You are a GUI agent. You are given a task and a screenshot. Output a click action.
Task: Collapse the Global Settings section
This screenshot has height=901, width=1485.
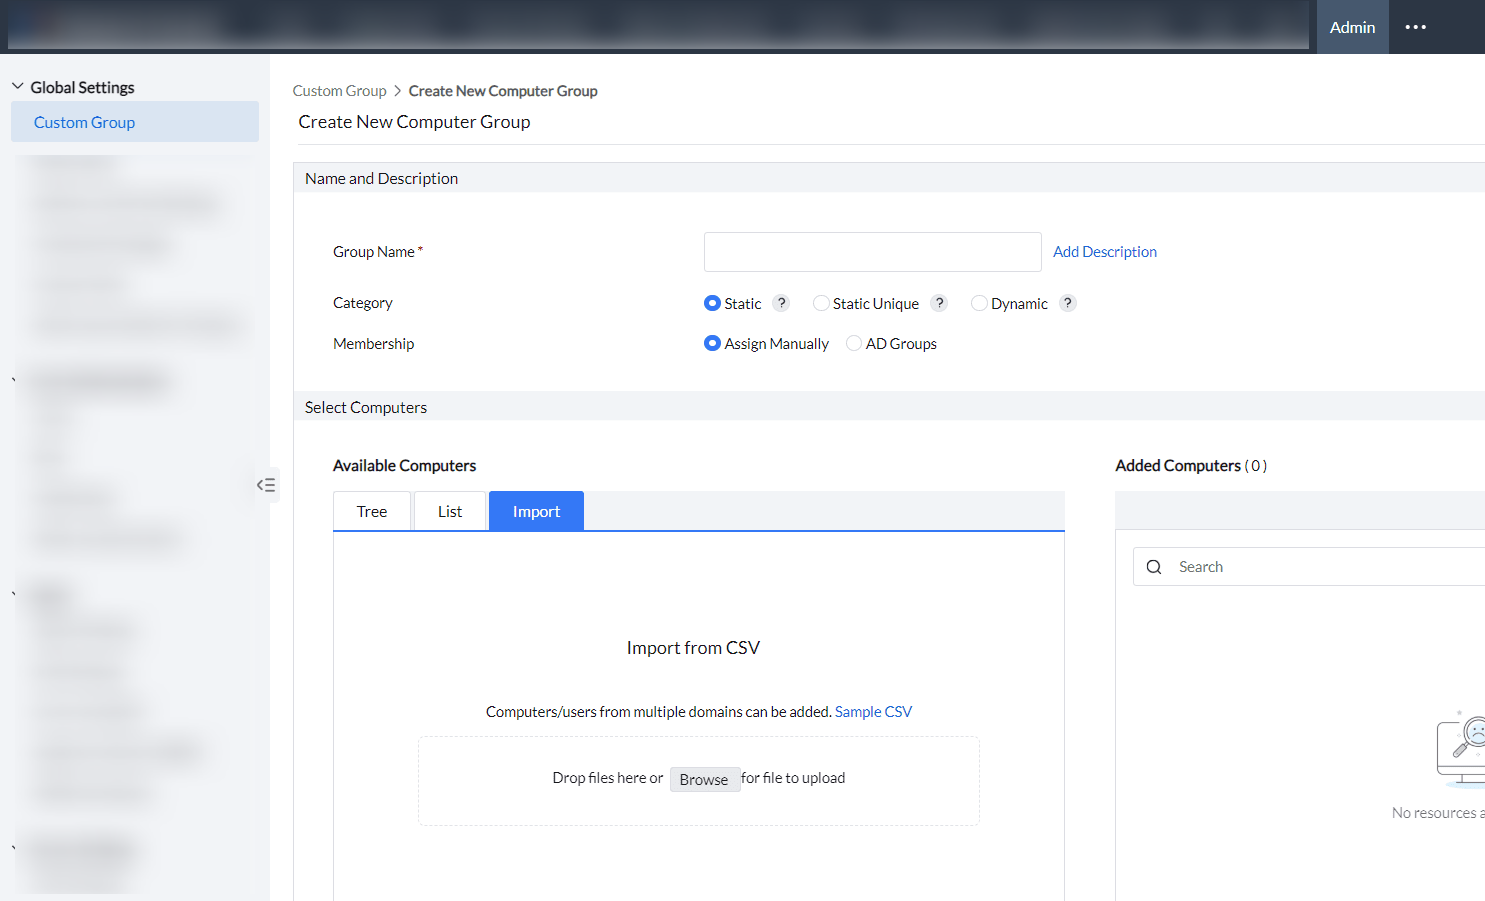tap(17, 87)
